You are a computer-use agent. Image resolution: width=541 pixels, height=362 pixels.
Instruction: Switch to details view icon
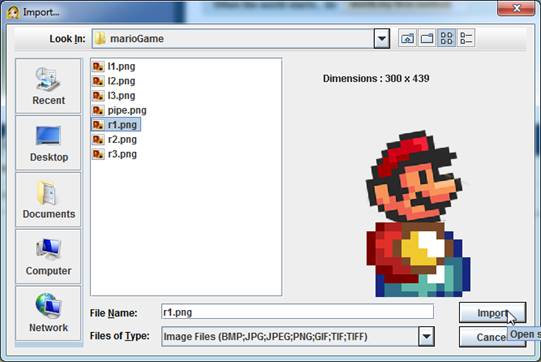pos(466,38)
